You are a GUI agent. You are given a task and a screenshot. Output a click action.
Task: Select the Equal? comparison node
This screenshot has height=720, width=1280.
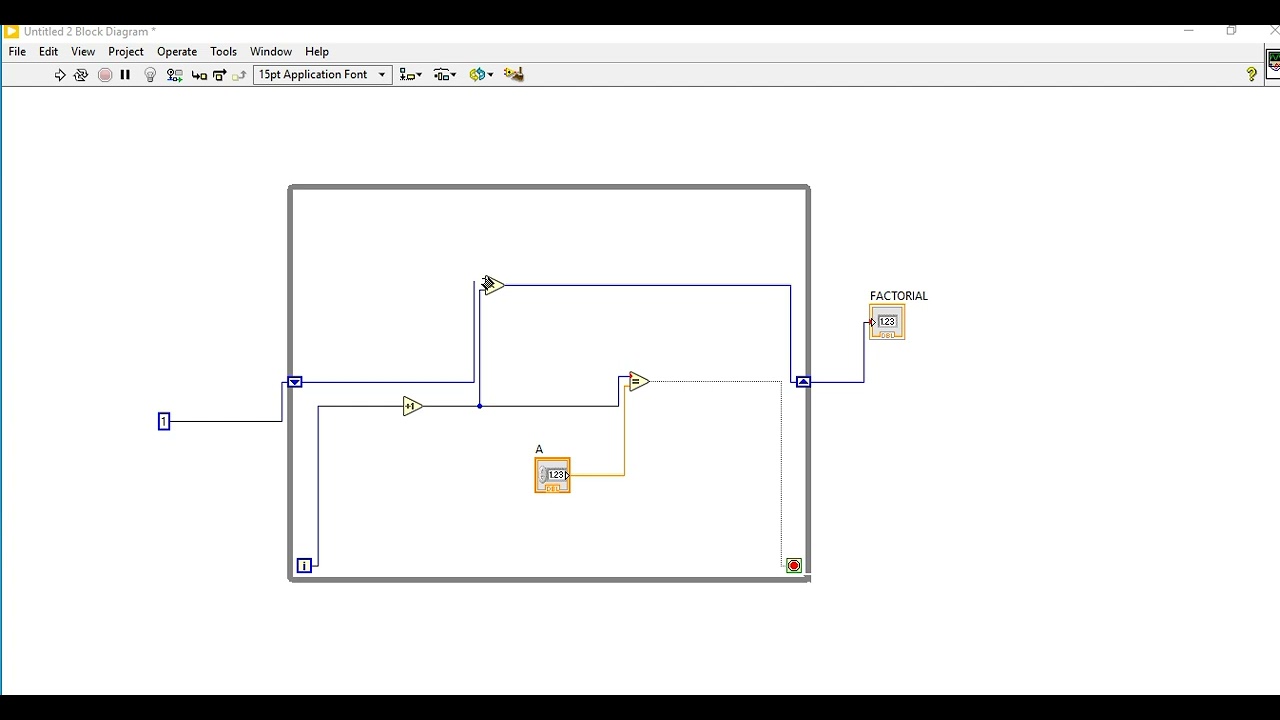pos(638,381)
